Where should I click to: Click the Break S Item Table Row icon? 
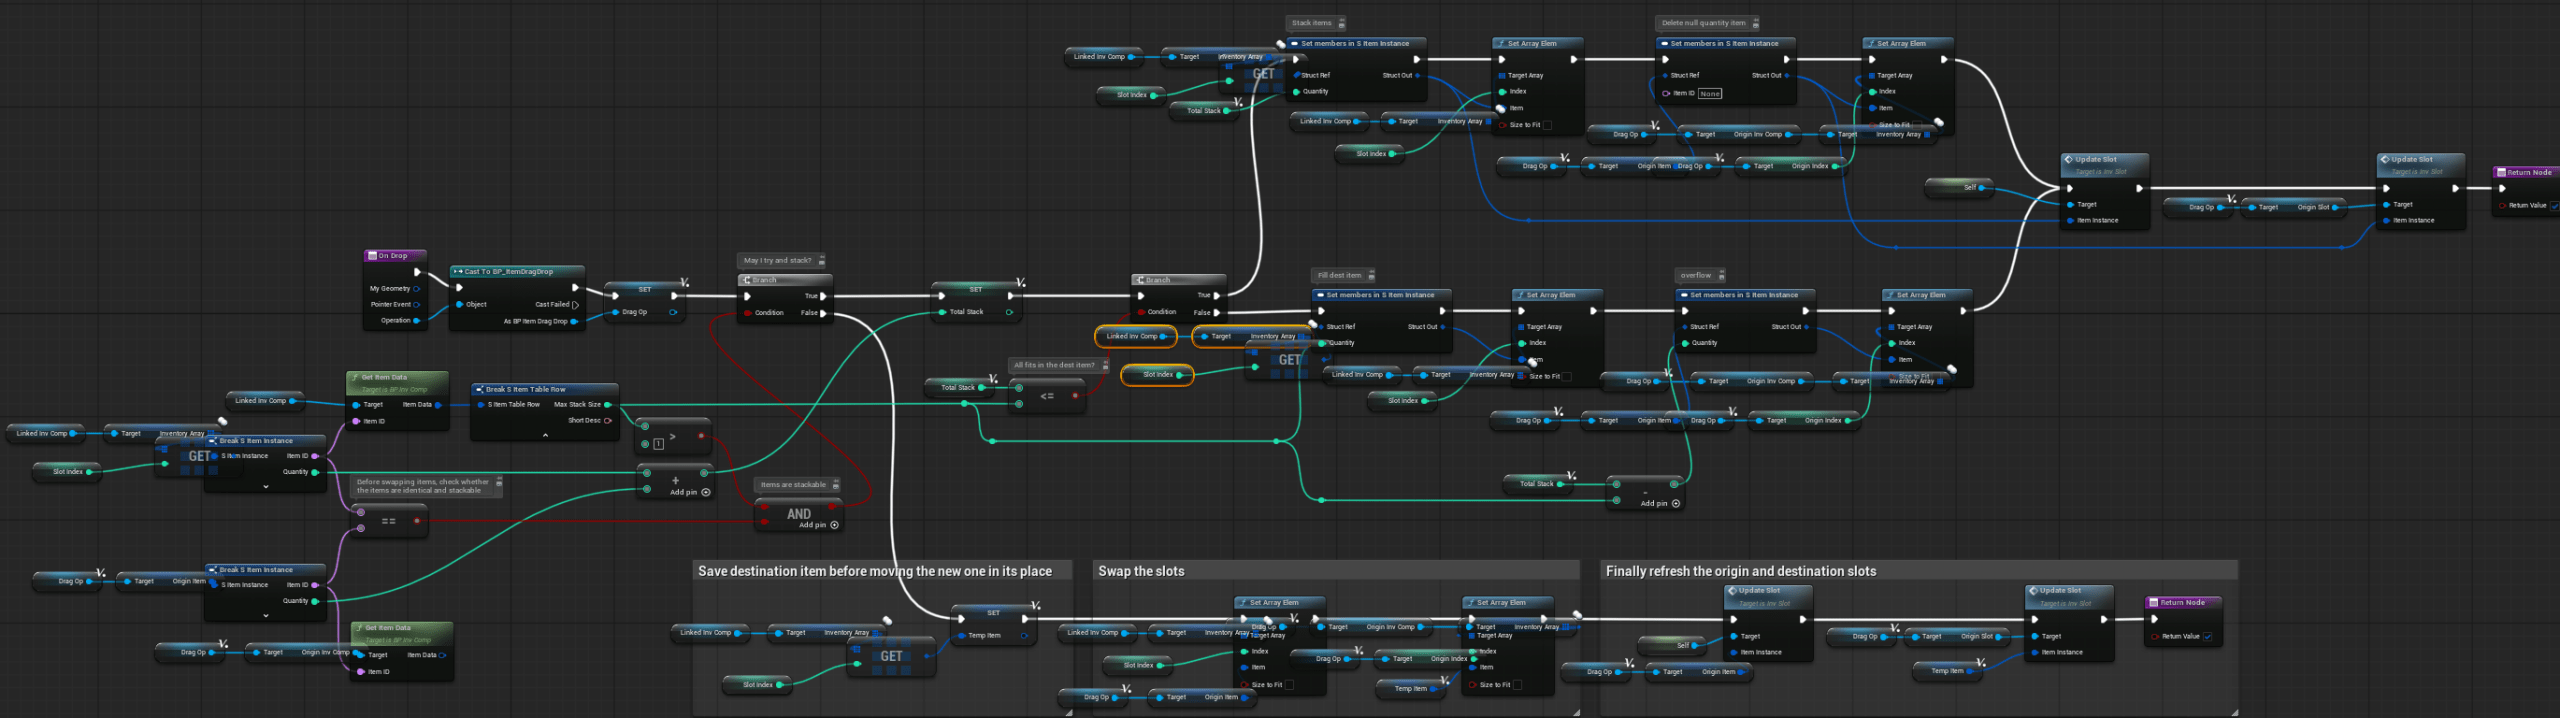click(x=479, y=390)
